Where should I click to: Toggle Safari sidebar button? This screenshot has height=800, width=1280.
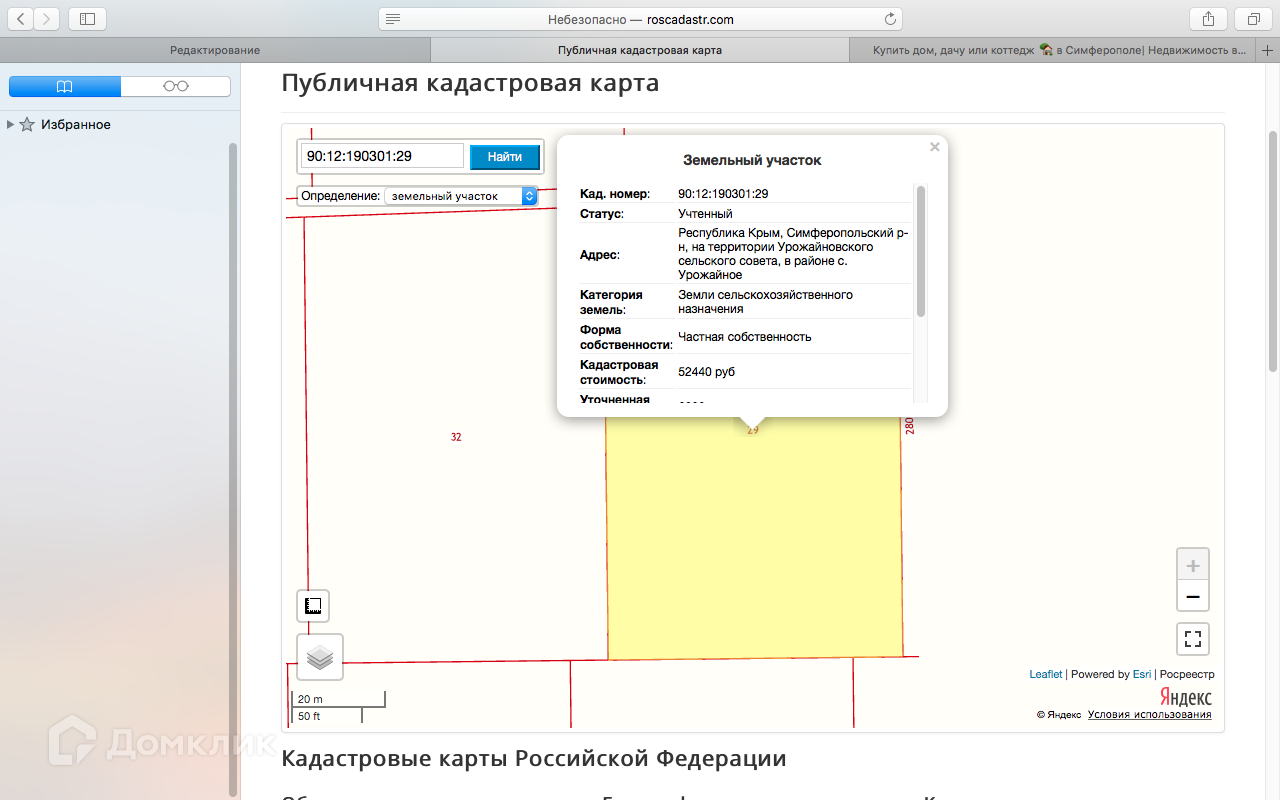(88, 19)
